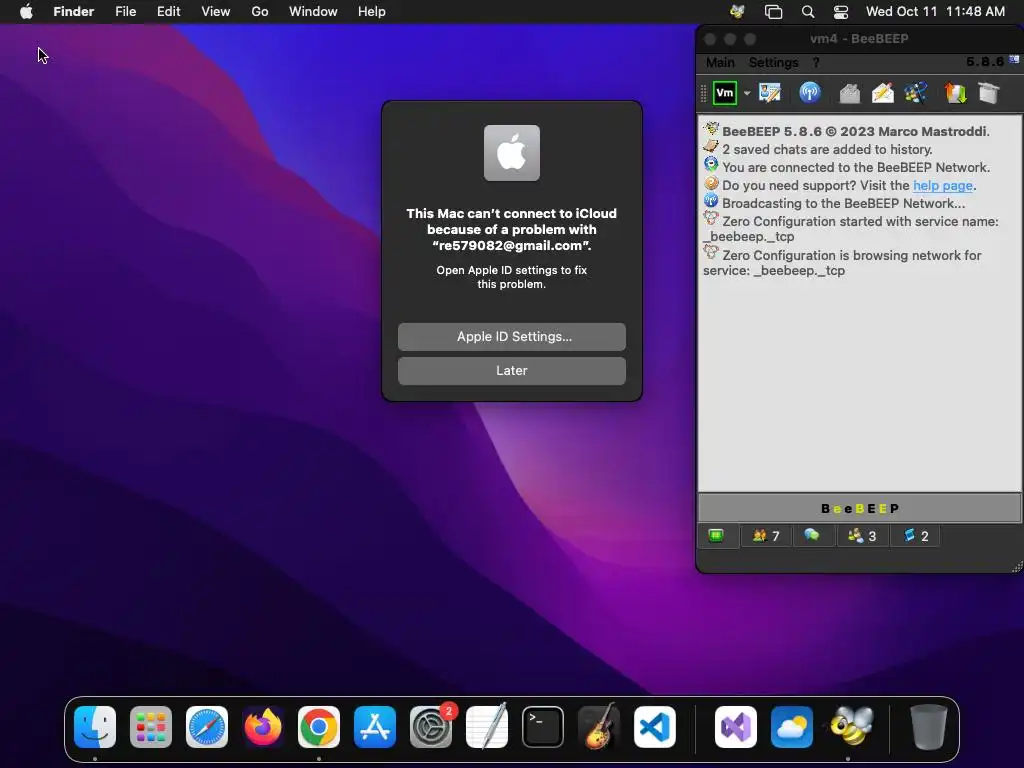
Task: Click the small icon beside version 5.8.6
Action: point(1014,59)
